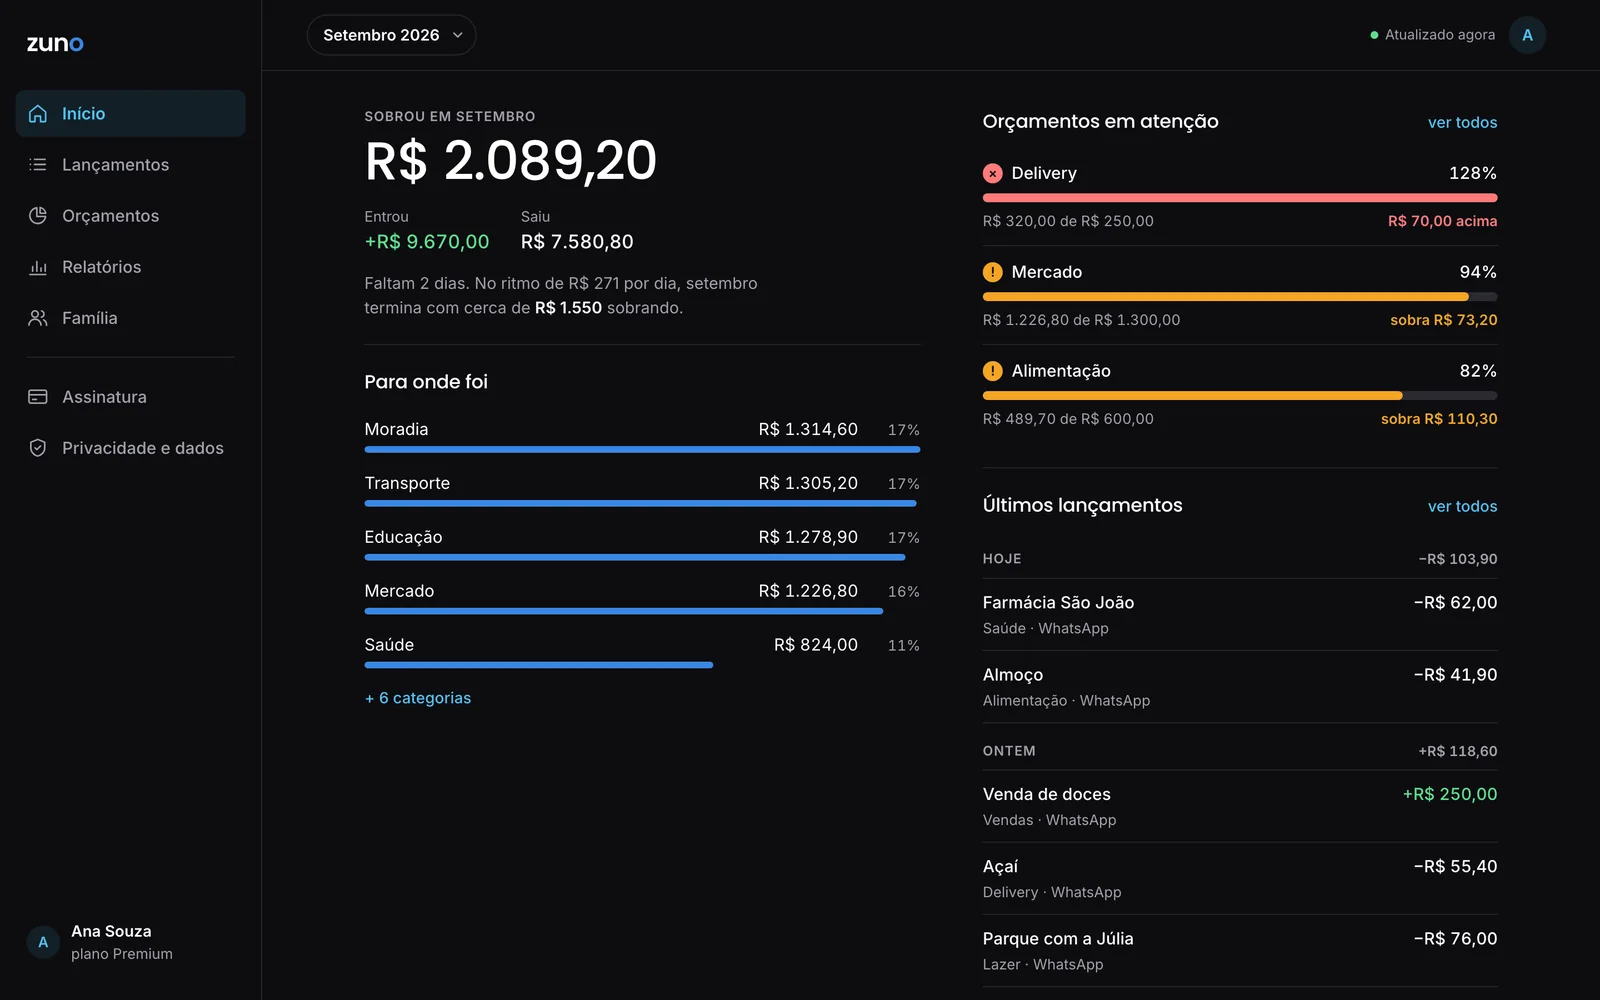Open the Família menu item
The height and width of the screenshot is (1000, 1600).
pyautogui.click(x=130, y=318)
